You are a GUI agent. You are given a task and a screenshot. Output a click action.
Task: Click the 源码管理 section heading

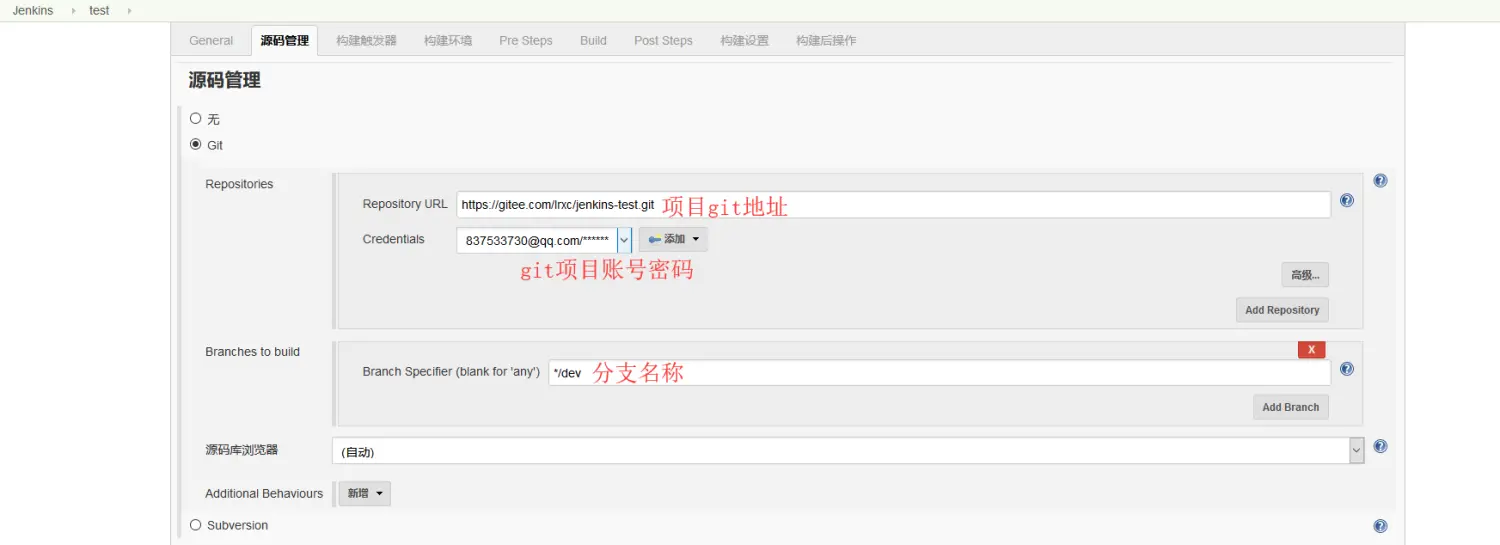point(225,81)
